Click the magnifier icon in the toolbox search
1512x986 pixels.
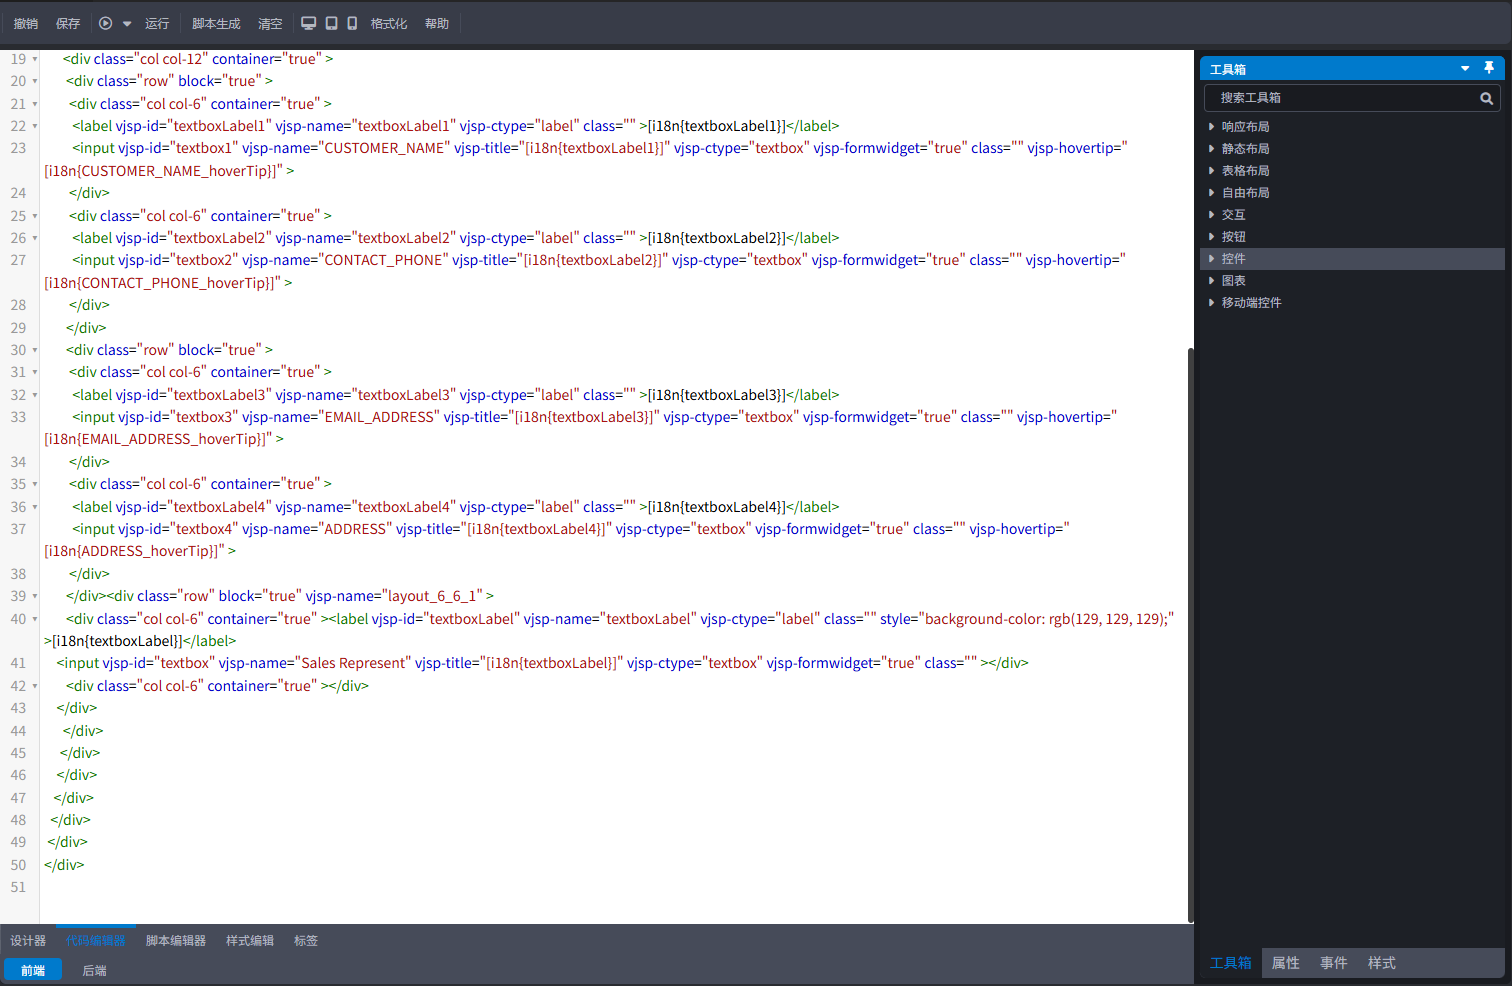point(1486,98)
